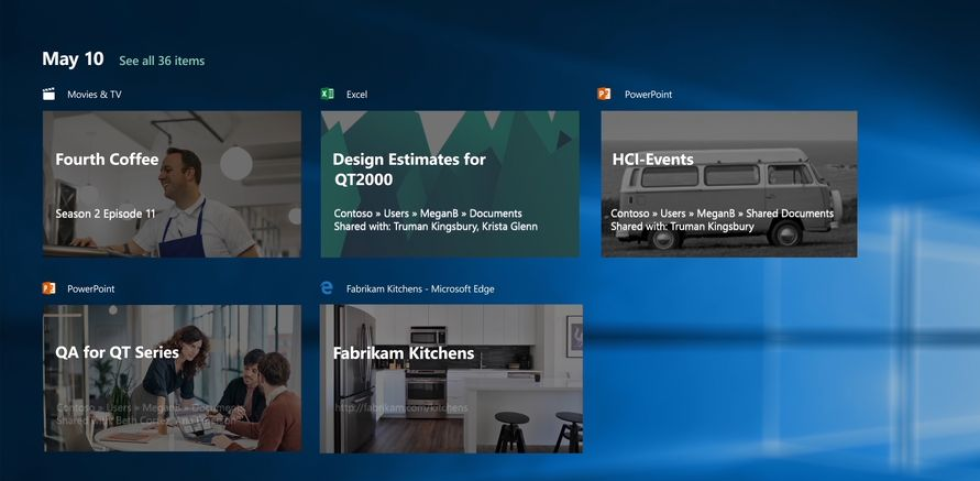Open the Design Estimates for QT2000 card
The image size is (980, 481).
[449, 183]
